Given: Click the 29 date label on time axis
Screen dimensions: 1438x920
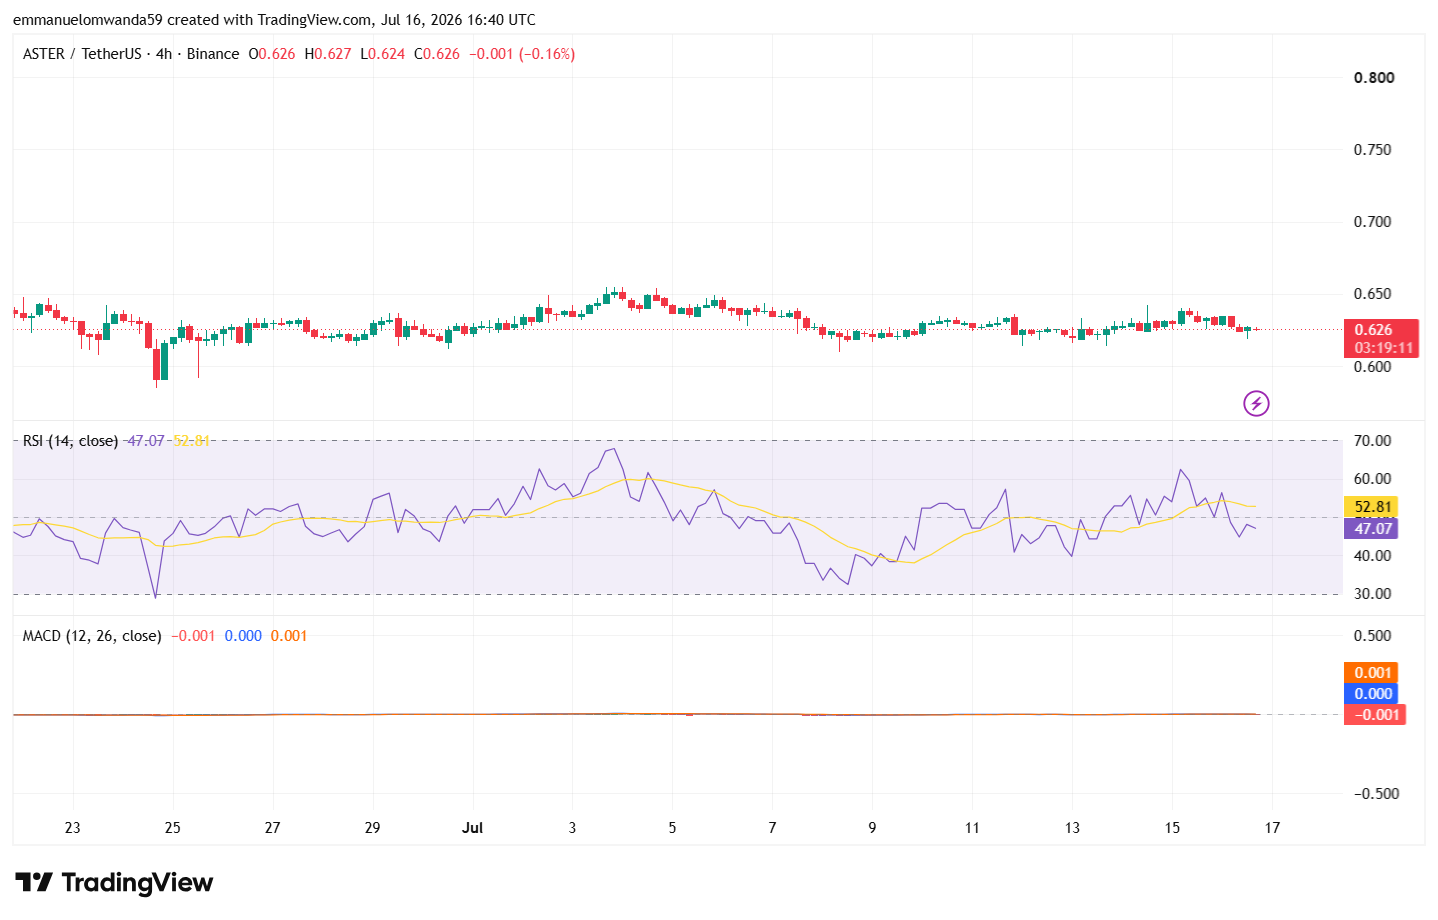Looking at the screenshot, I should [x=373, y=828].
